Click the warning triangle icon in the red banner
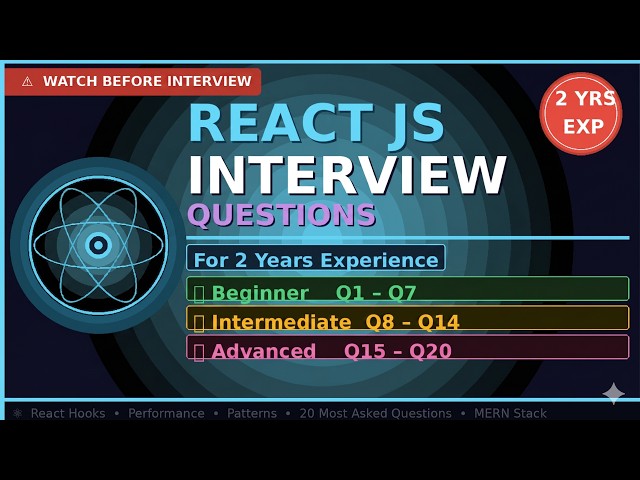This screenshot has height=480, width=640. pyautogui.click(x=27, y=81)
